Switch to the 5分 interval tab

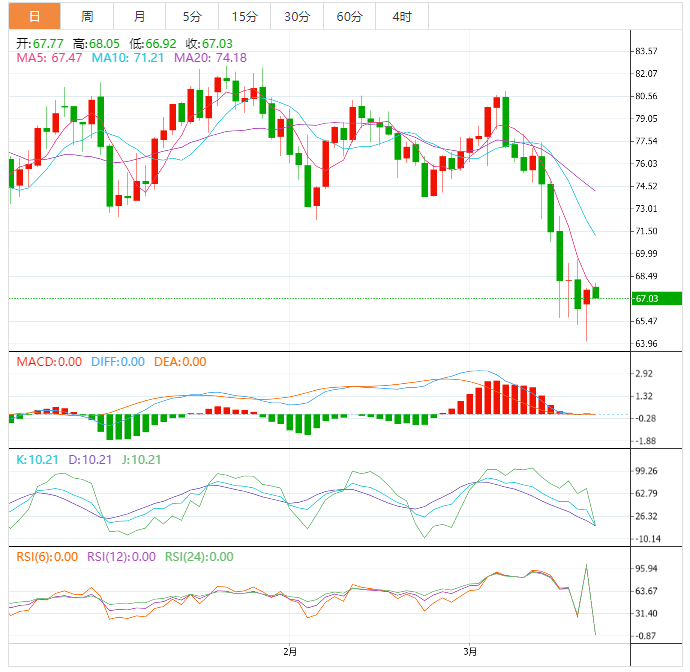(x=191, y=16)
